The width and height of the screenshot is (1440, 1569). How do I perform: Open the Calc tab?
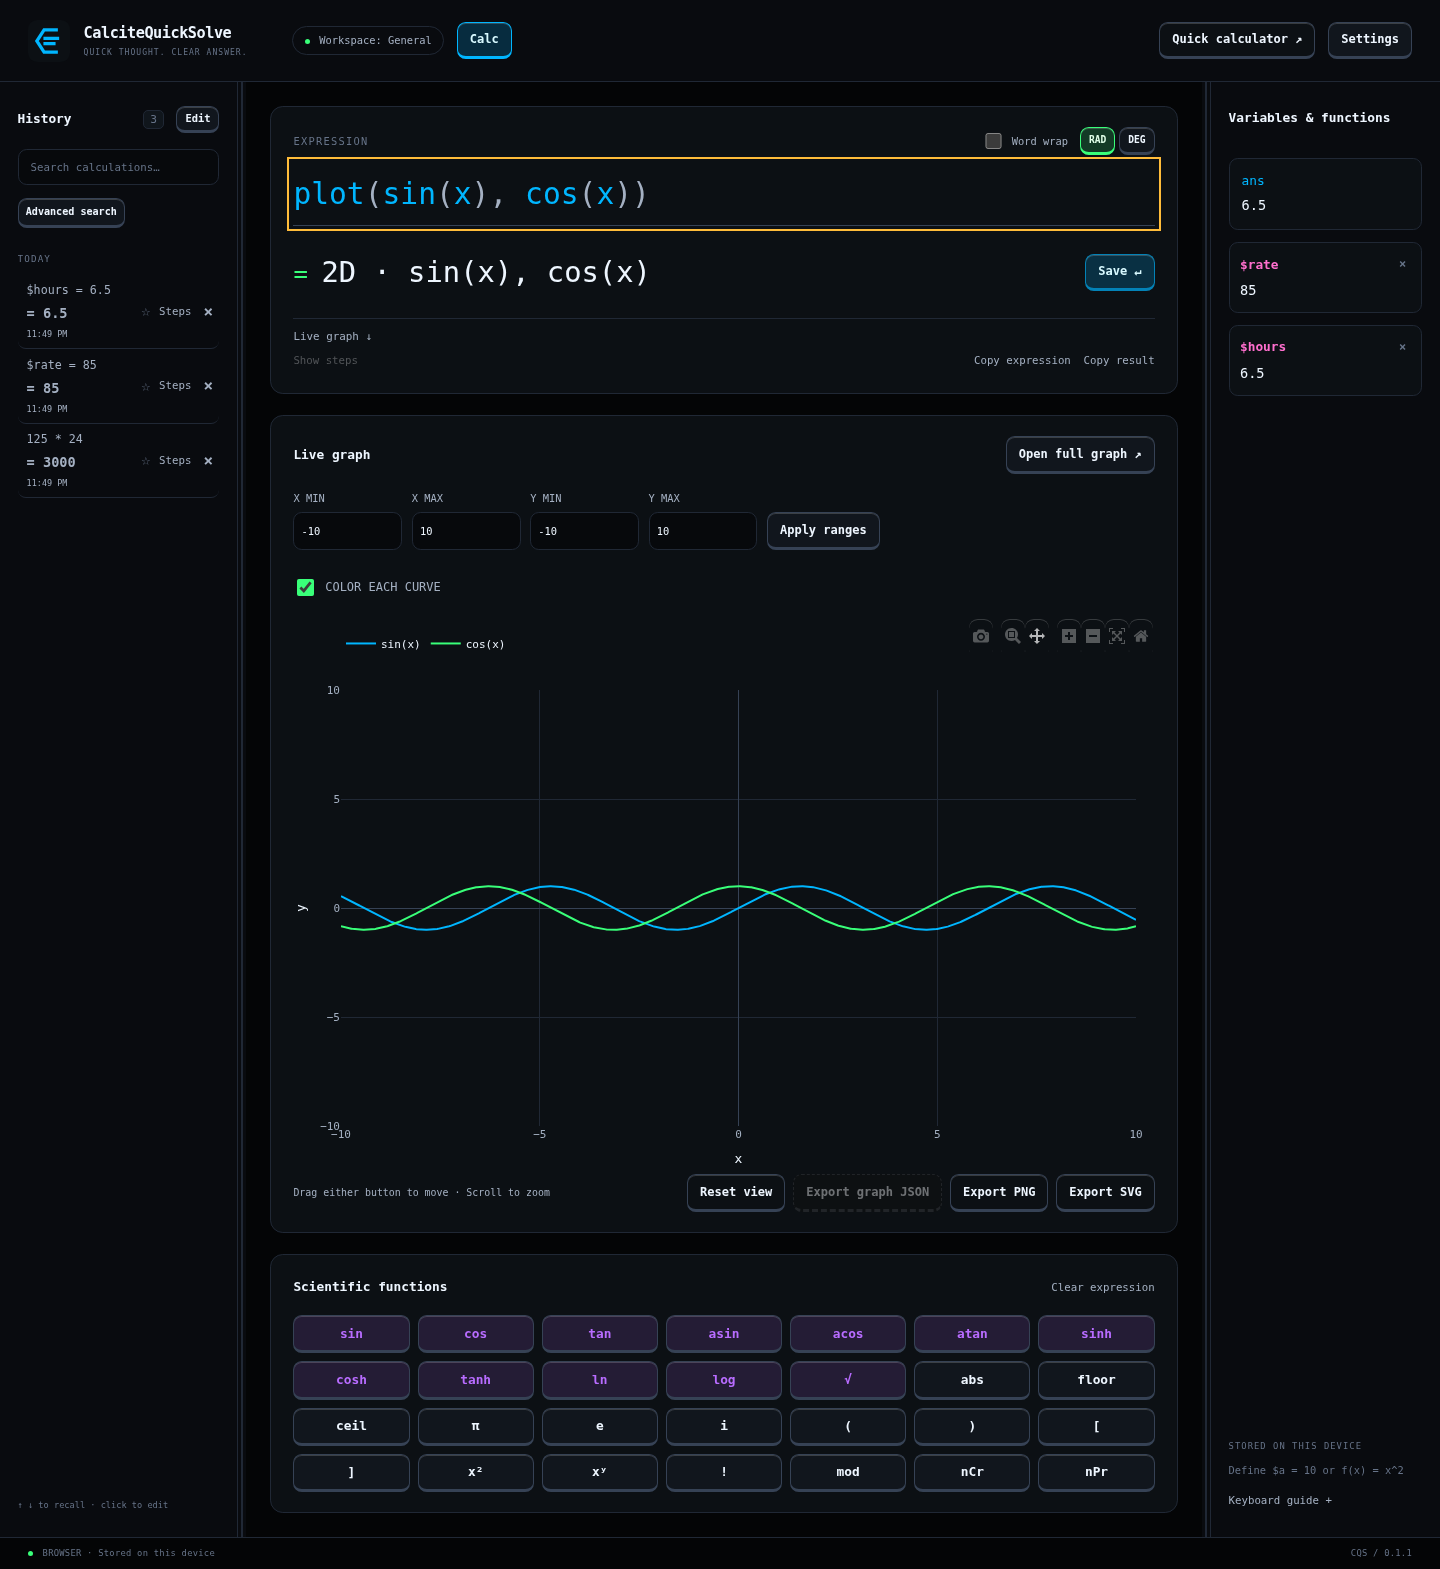(x=484, y=40)
